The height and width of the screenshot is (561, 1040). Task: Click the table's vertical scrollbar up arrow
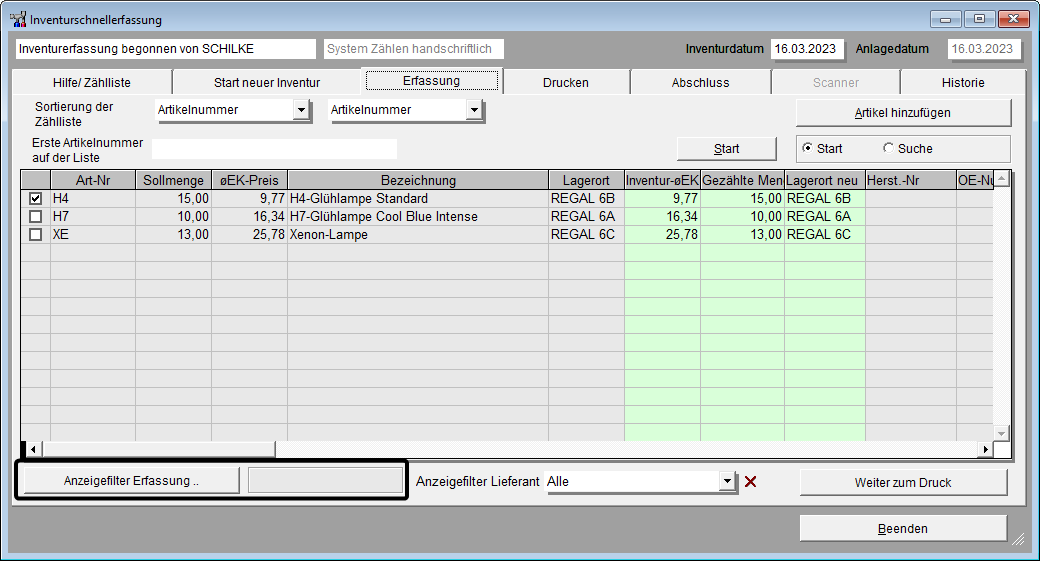pyautogui.click(x=1002, y=178)
